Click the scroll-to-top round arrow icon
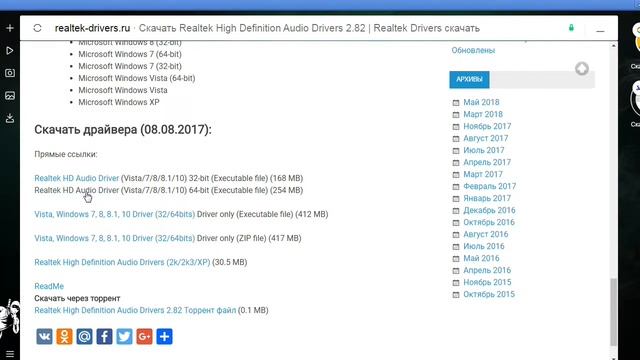This screenshot has width=640, height=360. pos(582,69)
